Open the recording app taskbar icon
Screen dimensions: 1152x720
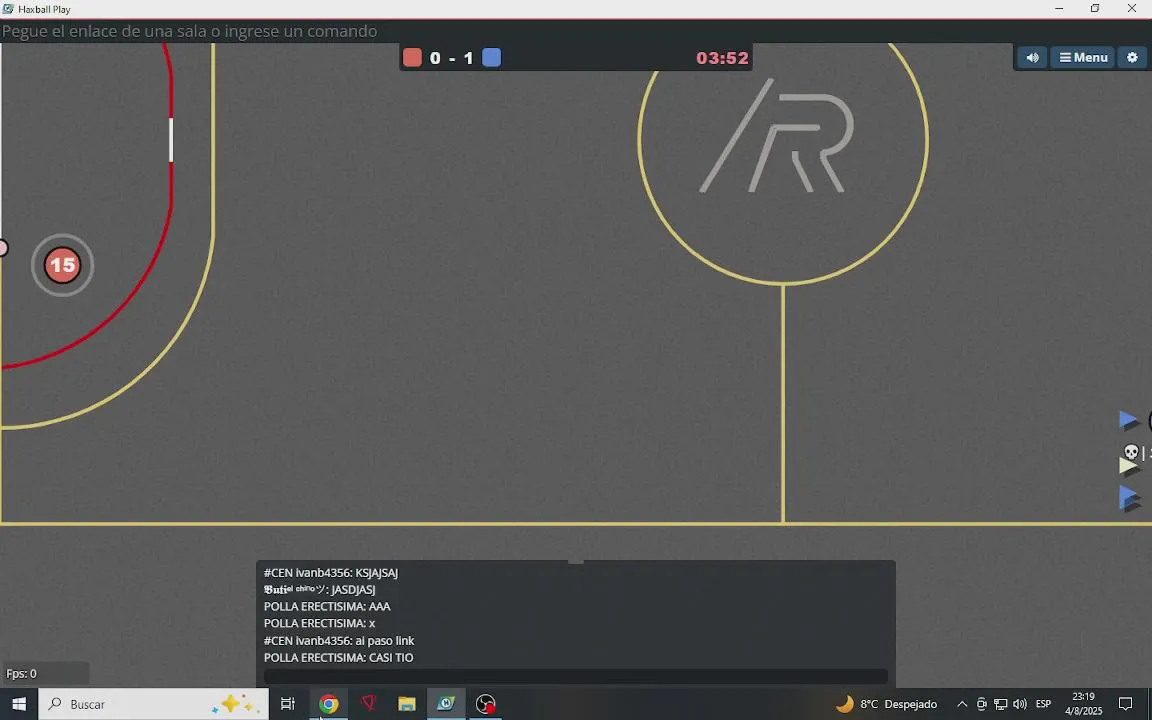[x=486, y=704]
